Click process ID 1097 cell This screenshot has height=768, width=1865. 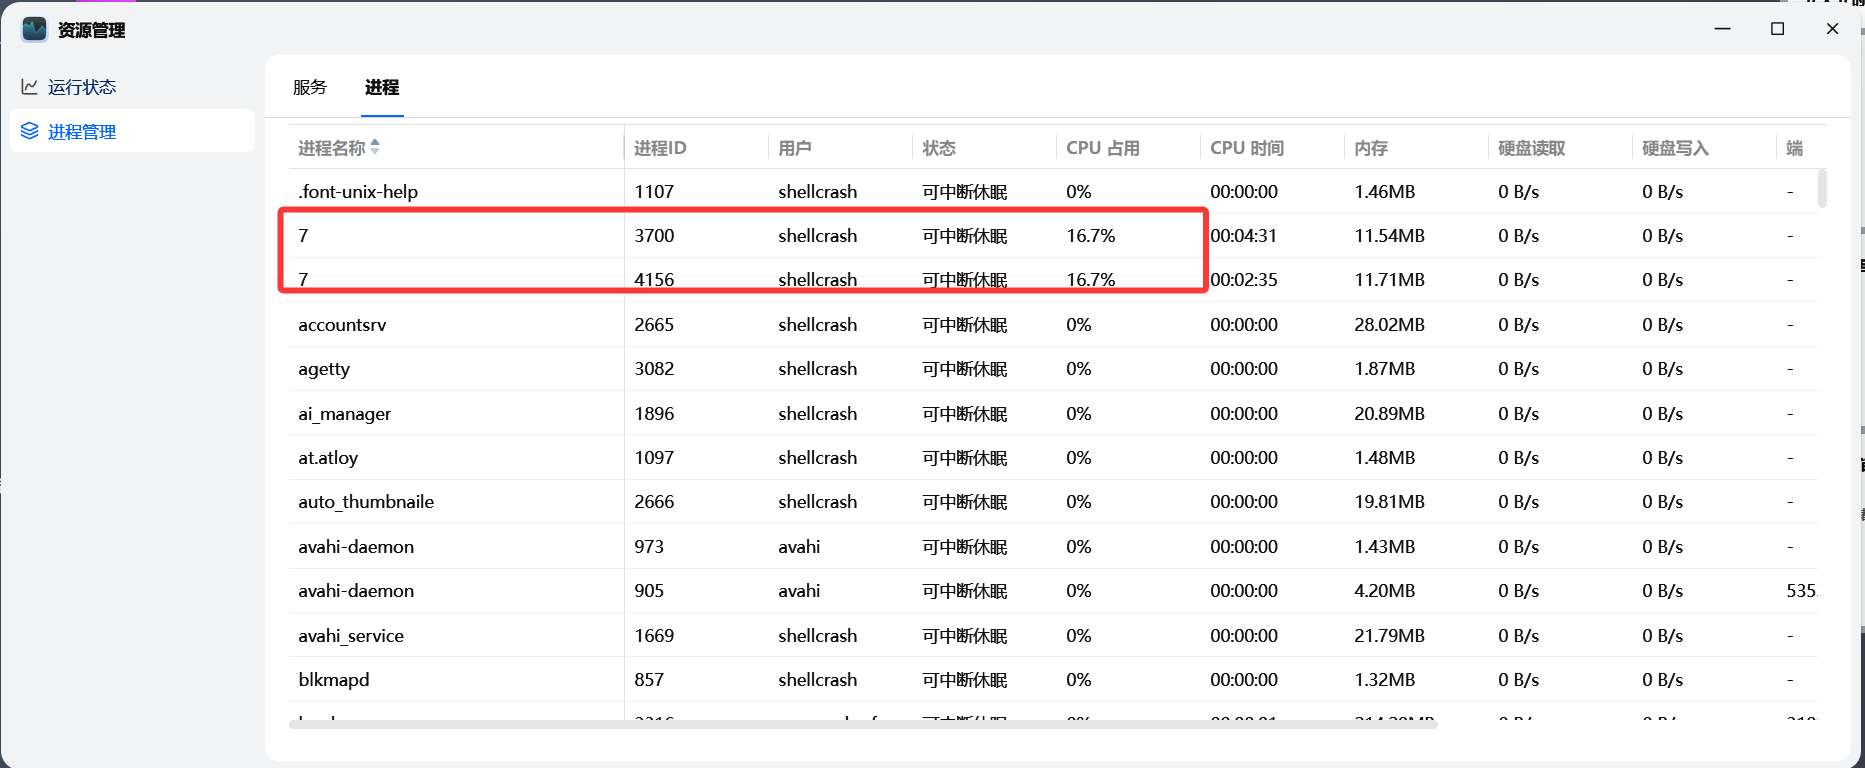coord(654,458)
